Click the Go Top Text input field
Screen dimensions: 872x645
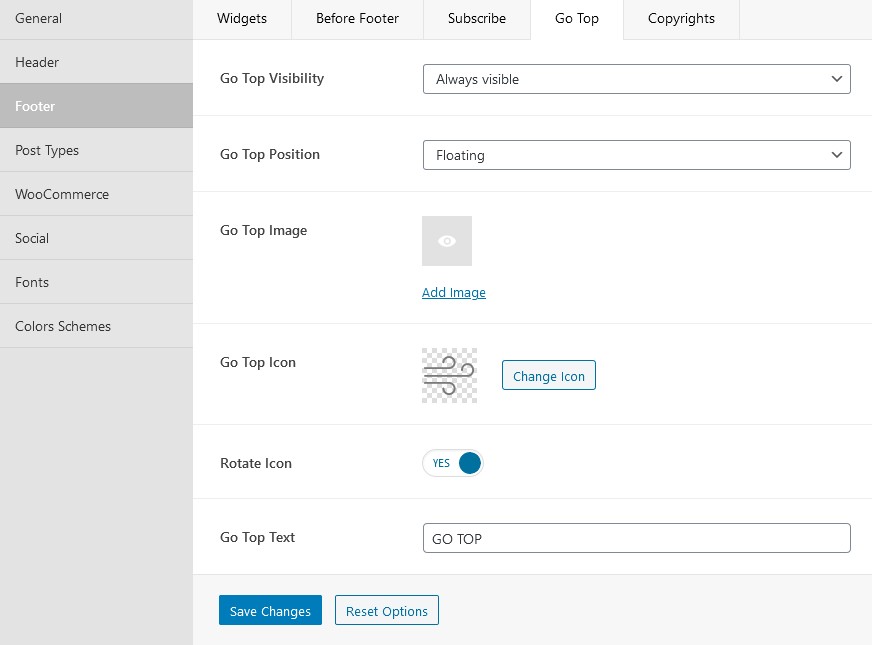point(637,538)
